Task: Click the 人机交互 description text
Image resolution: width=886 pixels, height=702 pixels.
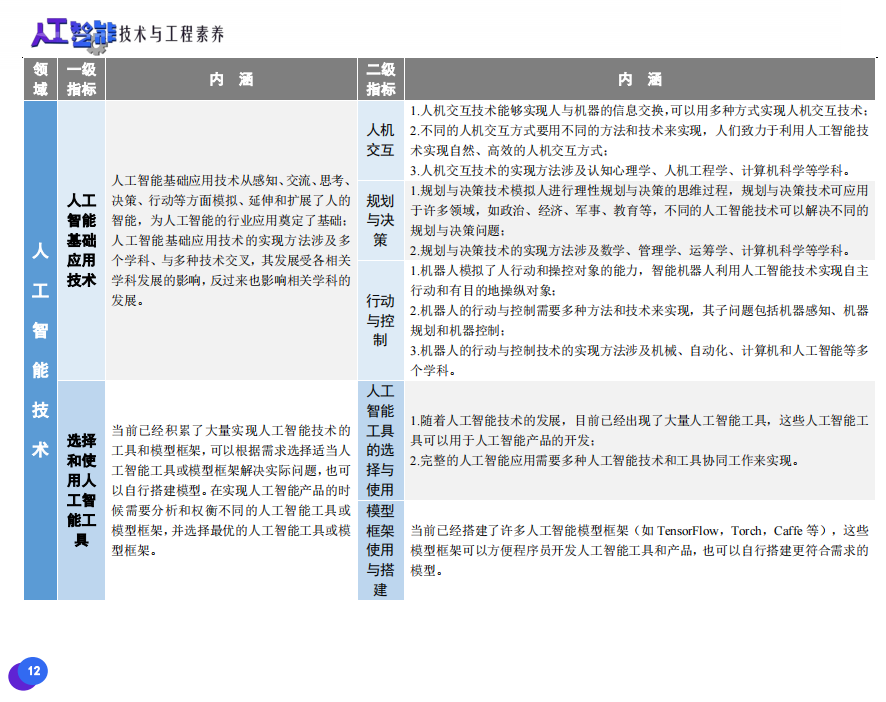Action: point(639,140)
